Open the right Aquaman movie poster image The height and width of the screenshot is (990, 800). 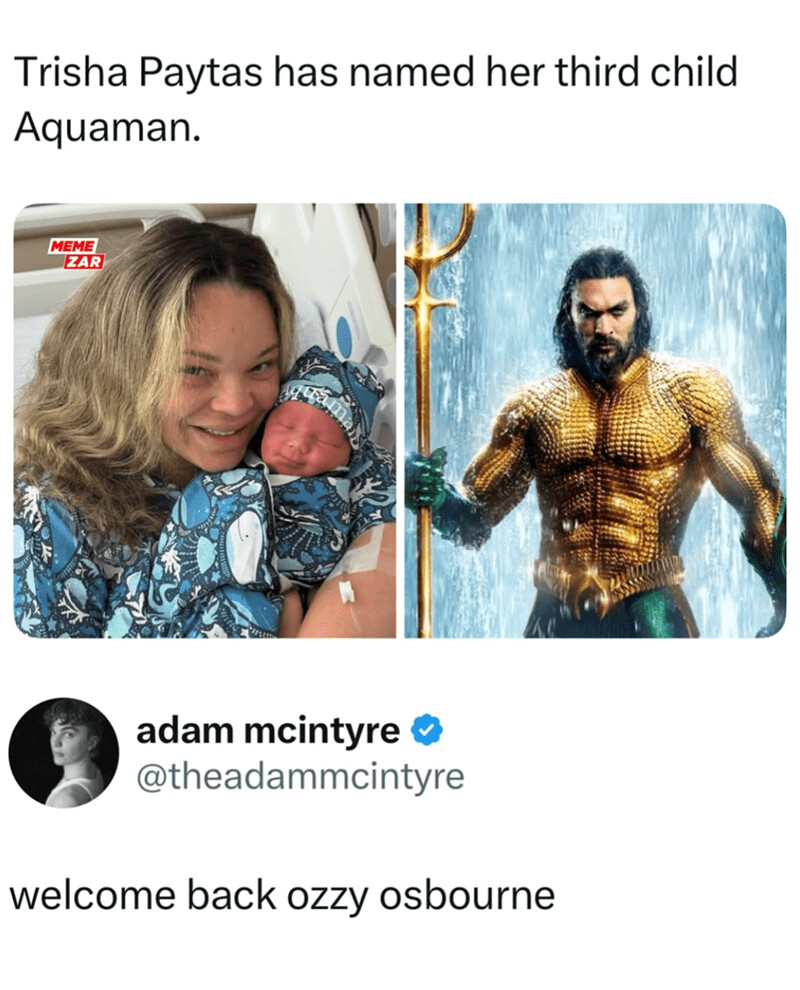click(595, 420)
